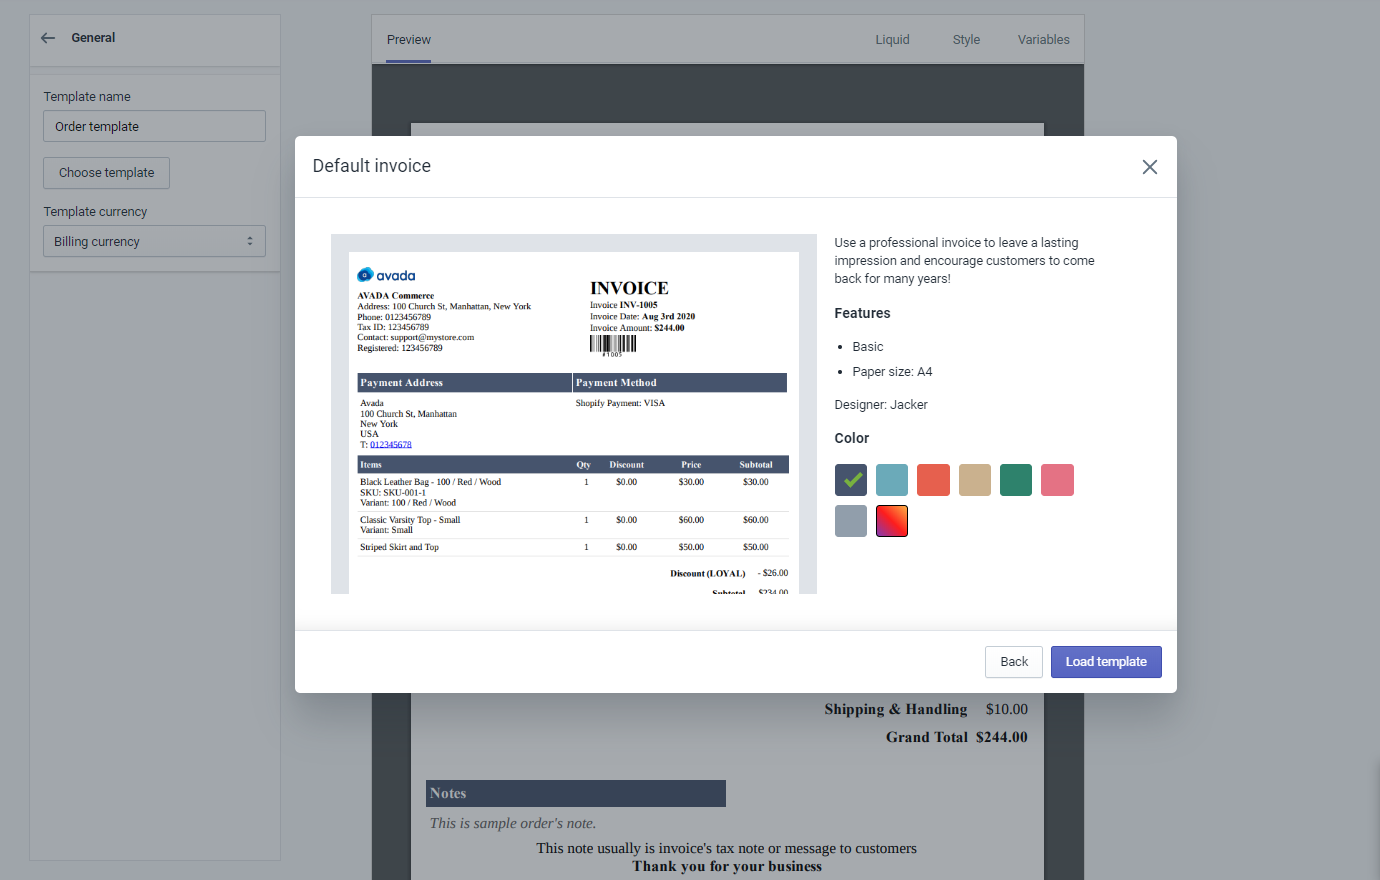Select the tan beige color swatch

(975, 480)
